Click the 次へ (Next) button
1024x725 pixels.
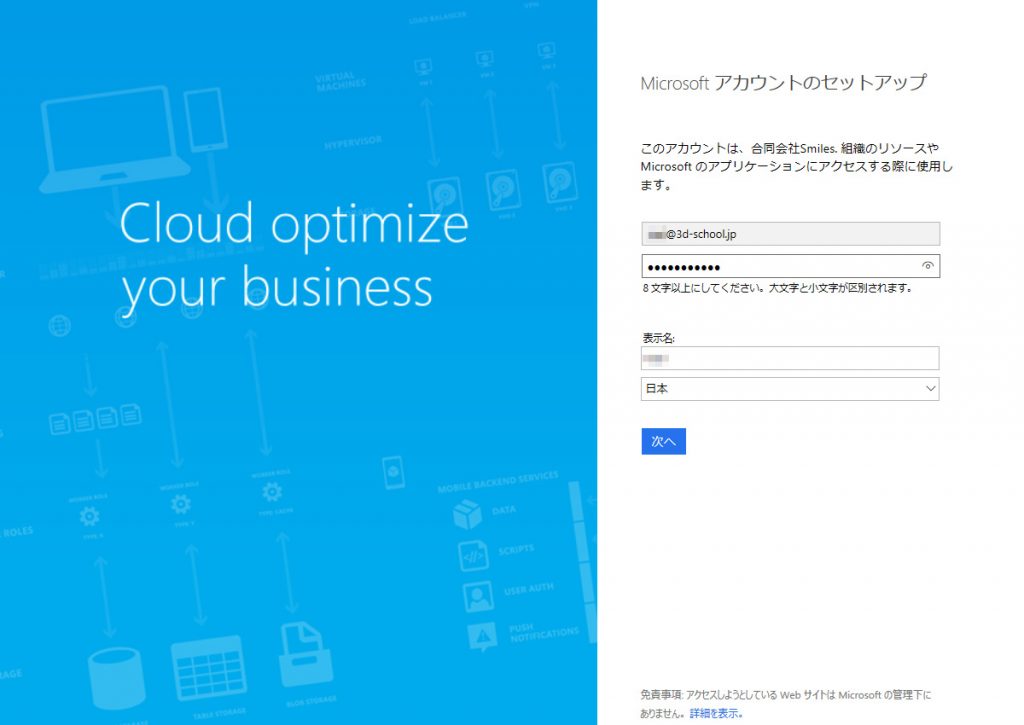point(664,442)
